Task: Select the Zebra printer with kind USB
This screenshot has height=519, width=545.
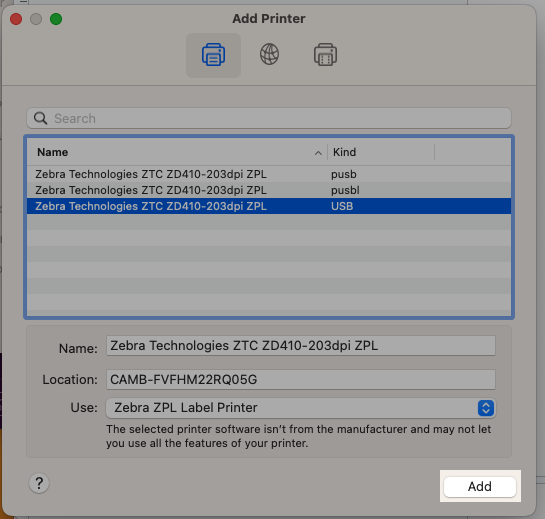Action: click(x=269, y=206)
